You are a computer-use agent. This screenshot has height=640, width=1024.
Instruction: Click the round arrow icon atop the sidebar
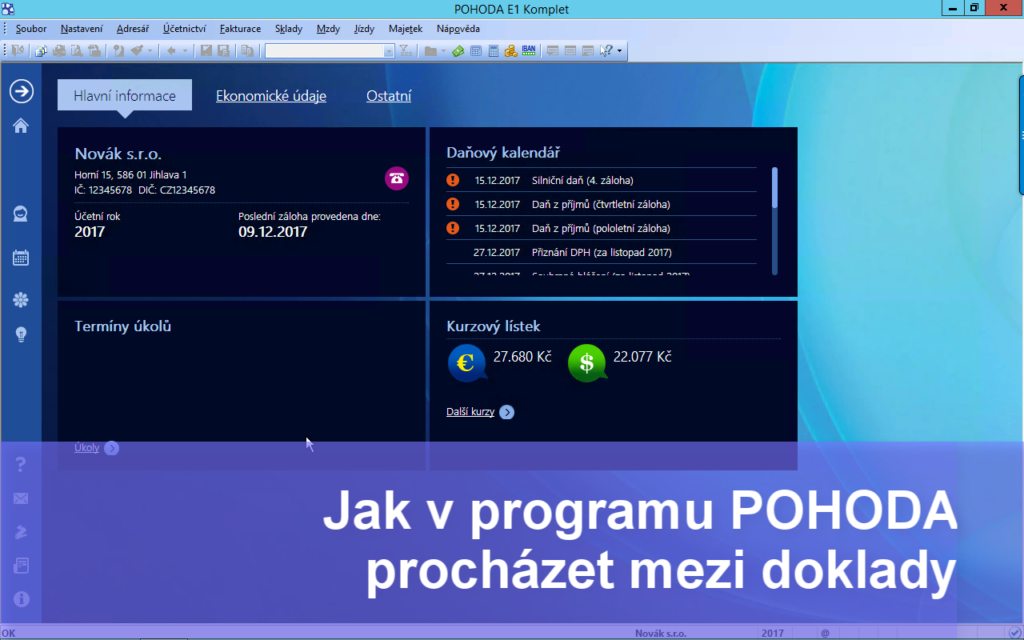click(21, 91)
